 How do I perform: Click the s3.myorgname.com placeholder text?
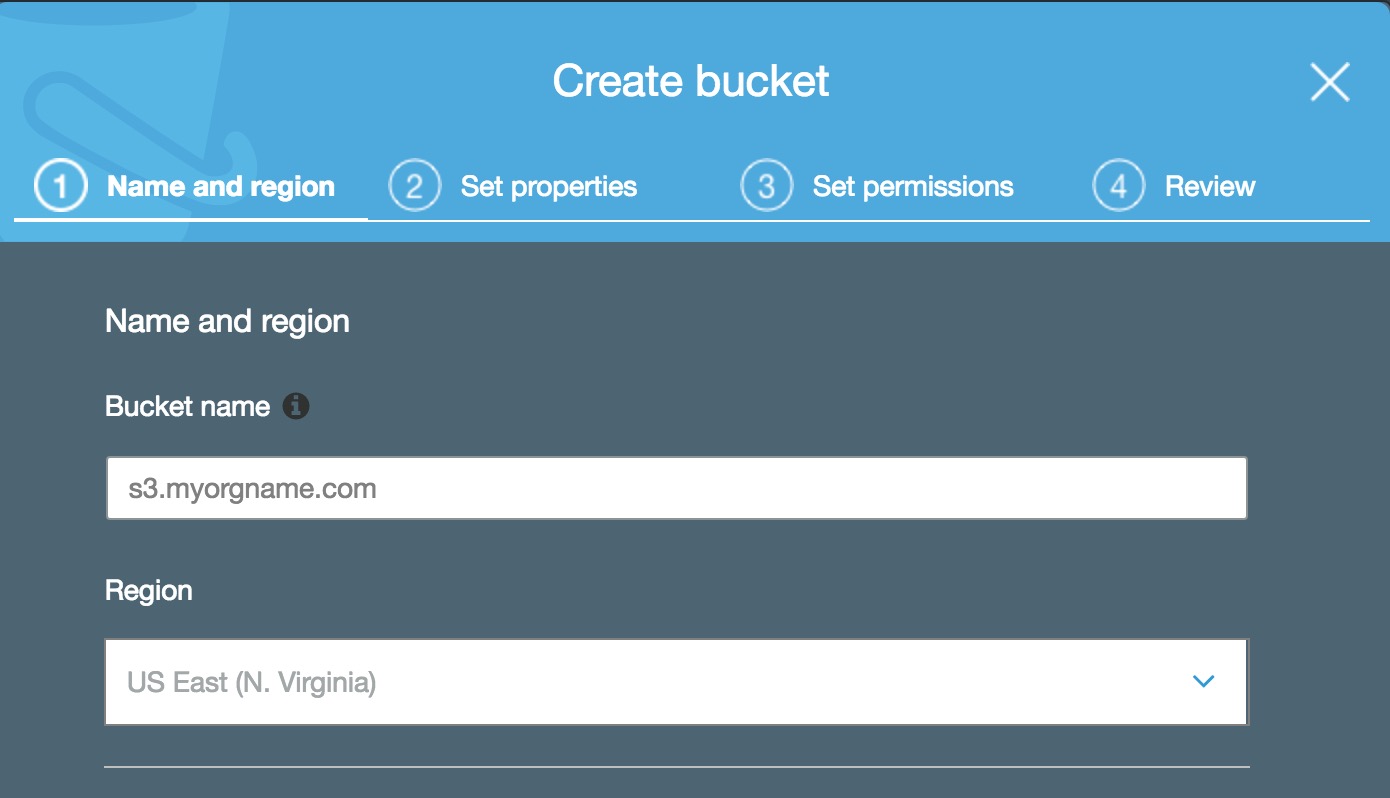(x=252, y=489)
